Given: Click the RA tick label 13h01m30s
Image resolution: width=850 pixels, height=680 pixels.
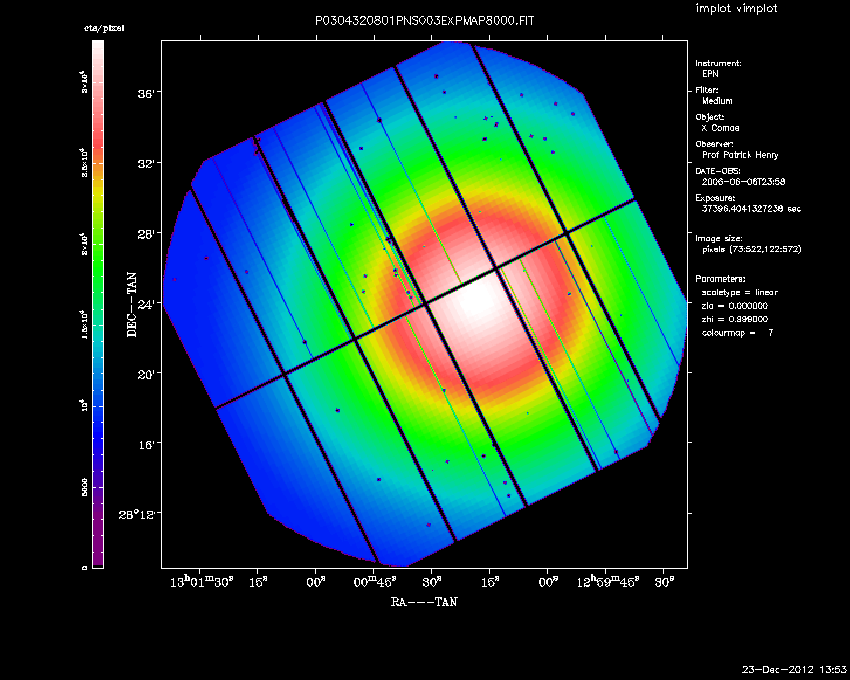Looking at the screenshot, I should pyautogui.click(x=202, y=582).
